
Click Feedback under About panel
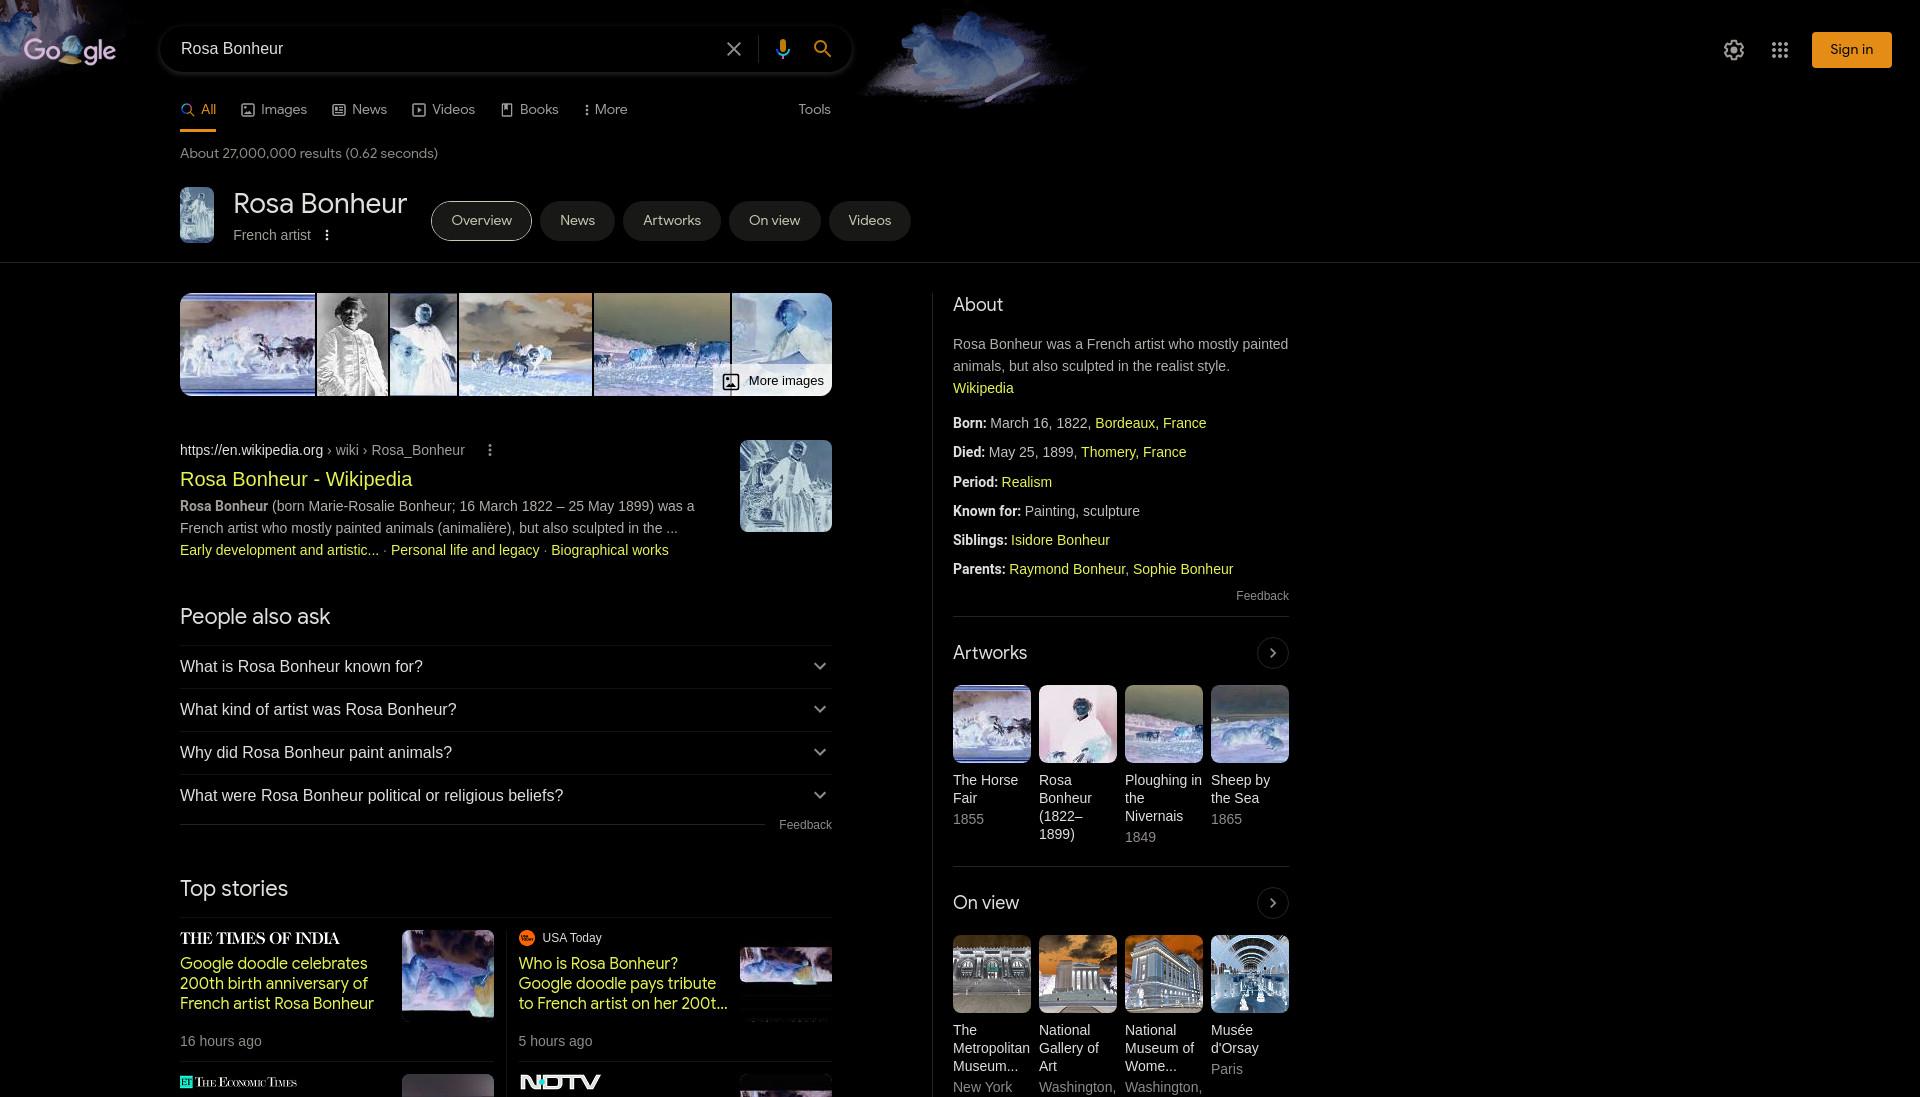point(1262,596)
